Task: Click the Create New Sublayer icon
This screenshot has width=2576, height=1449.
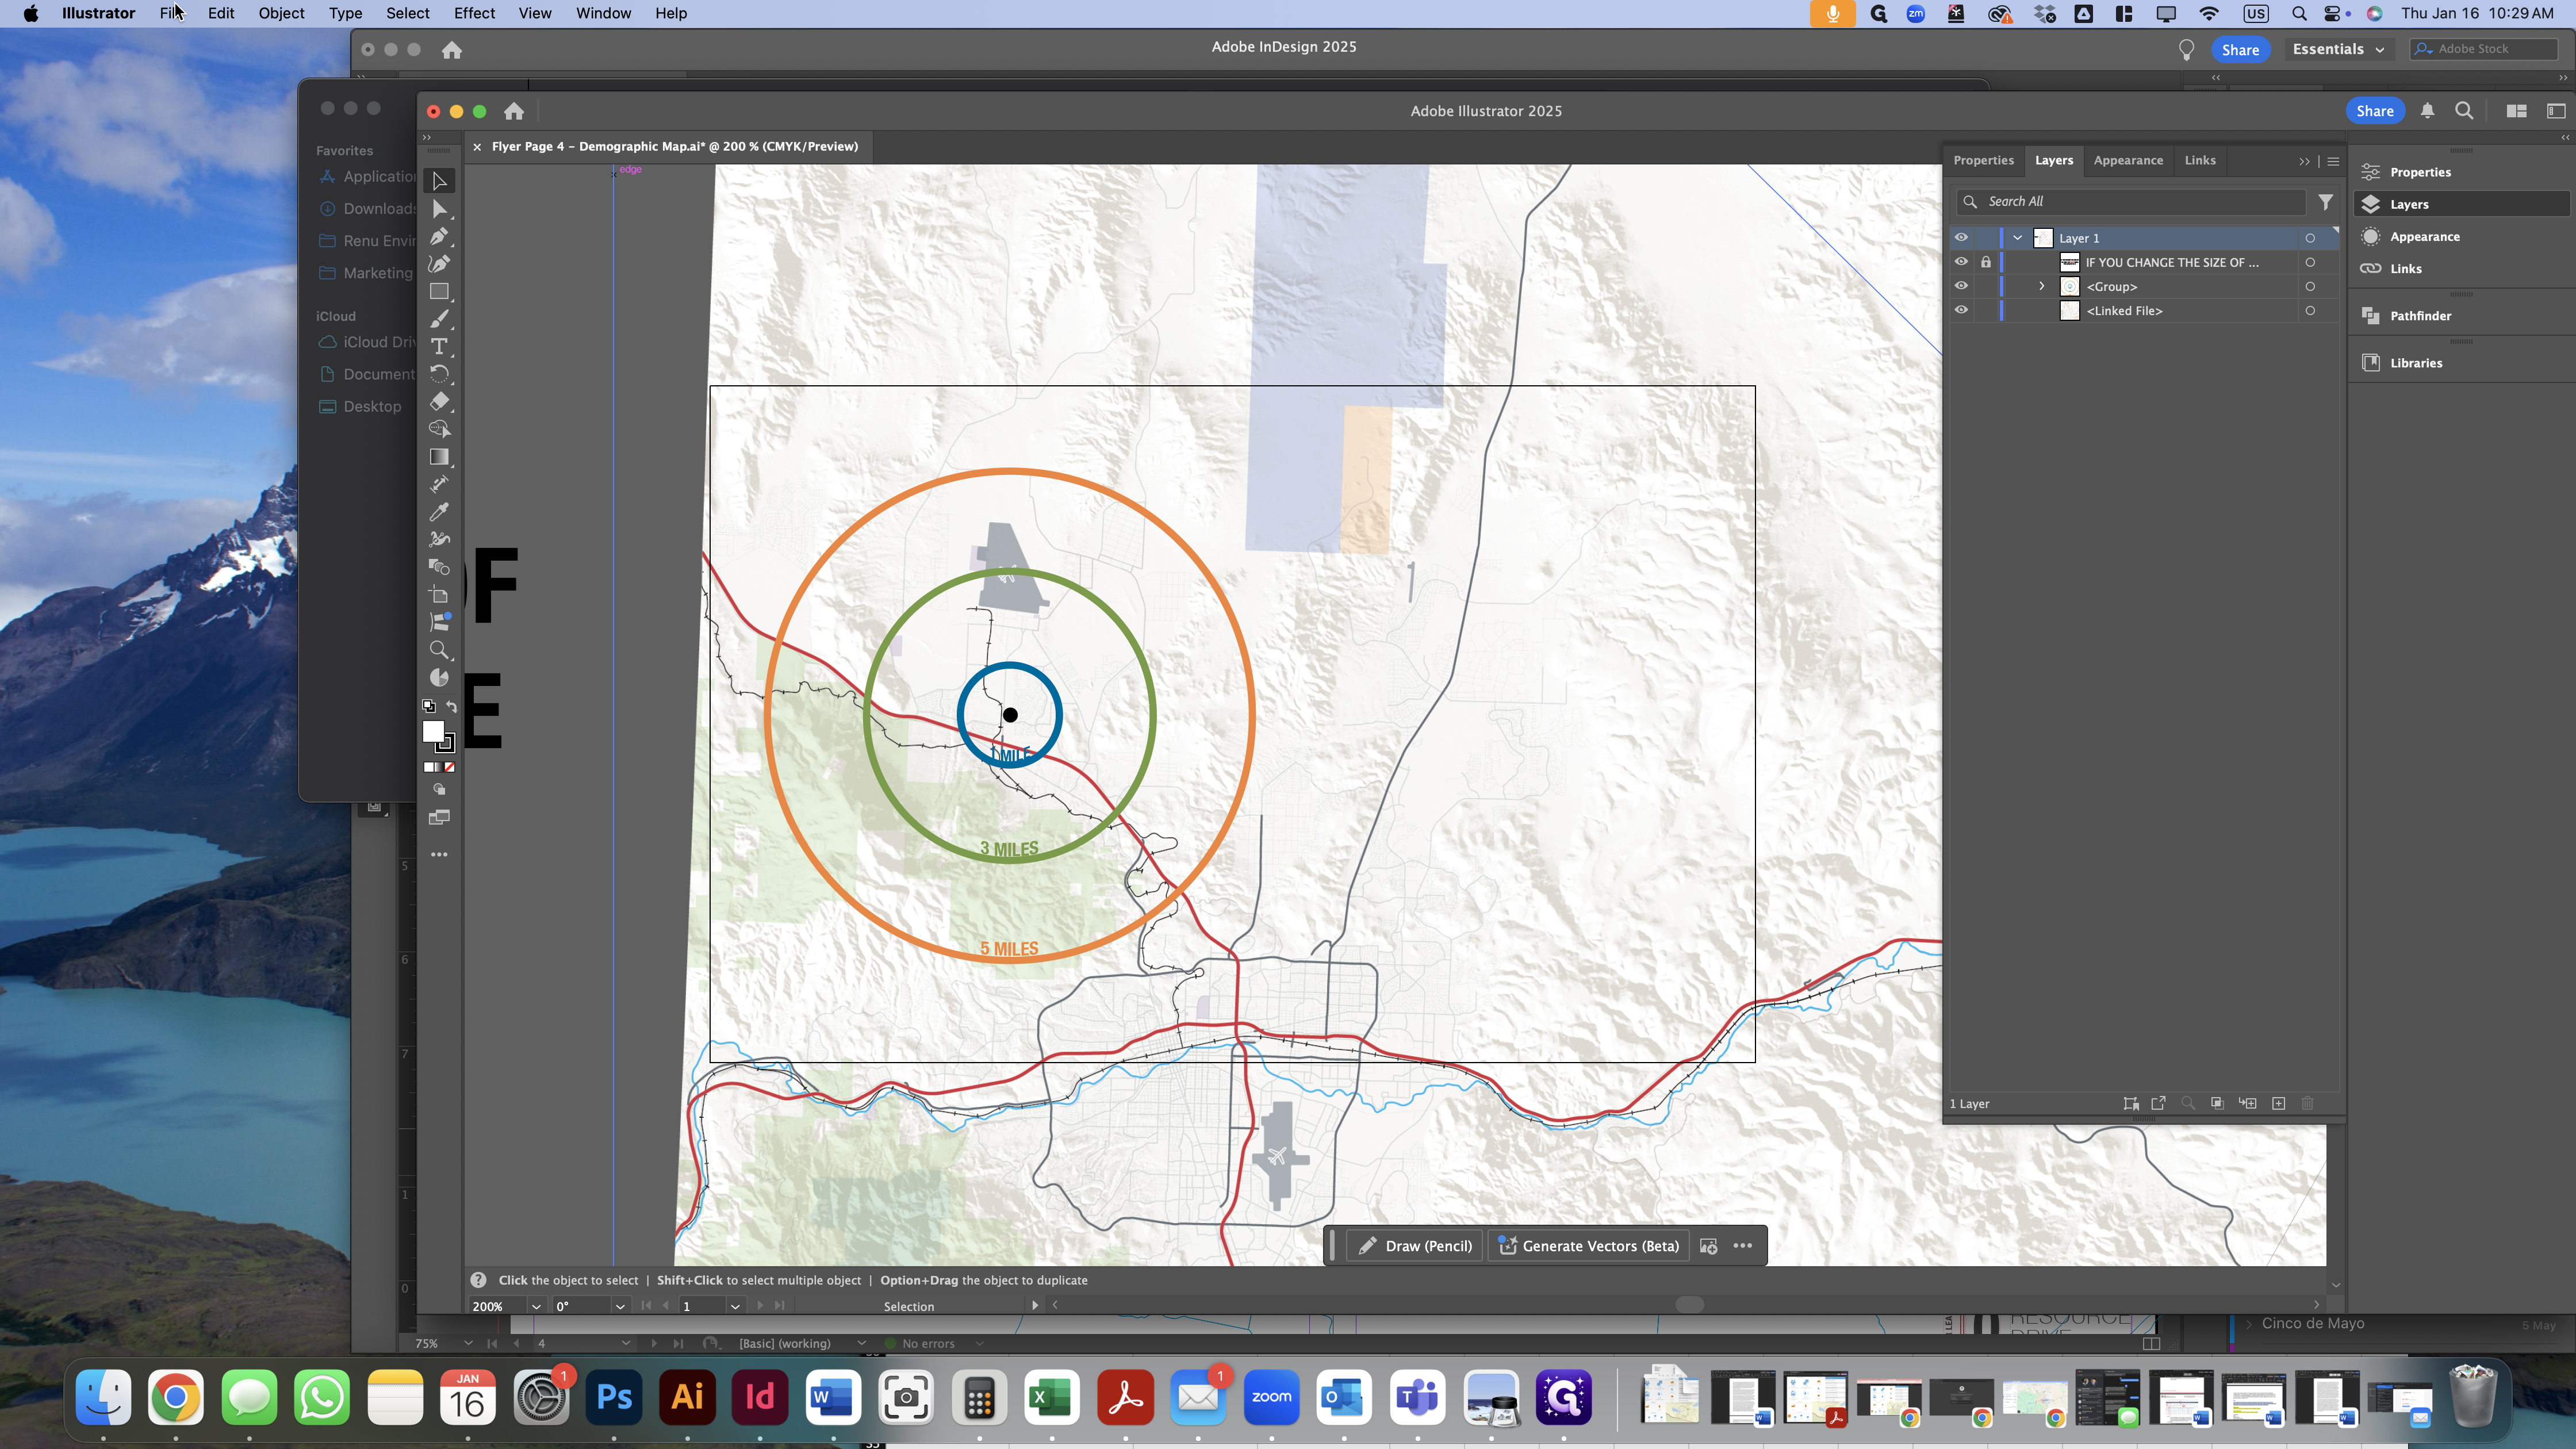Action: click(x=2248, y=1103)
